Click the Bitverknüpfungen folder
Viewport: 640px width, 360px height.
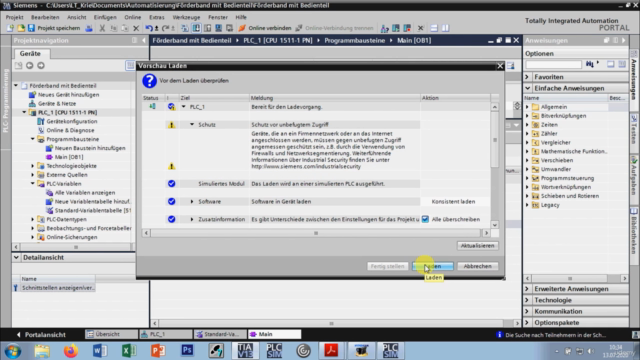pyautogui.click(x=563, y=116)
